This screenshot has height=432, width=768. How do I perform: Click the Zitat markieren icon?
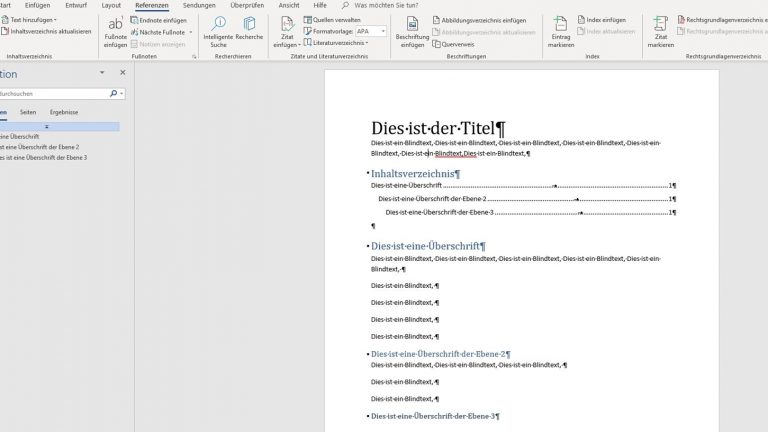click(x=660, y=24)
